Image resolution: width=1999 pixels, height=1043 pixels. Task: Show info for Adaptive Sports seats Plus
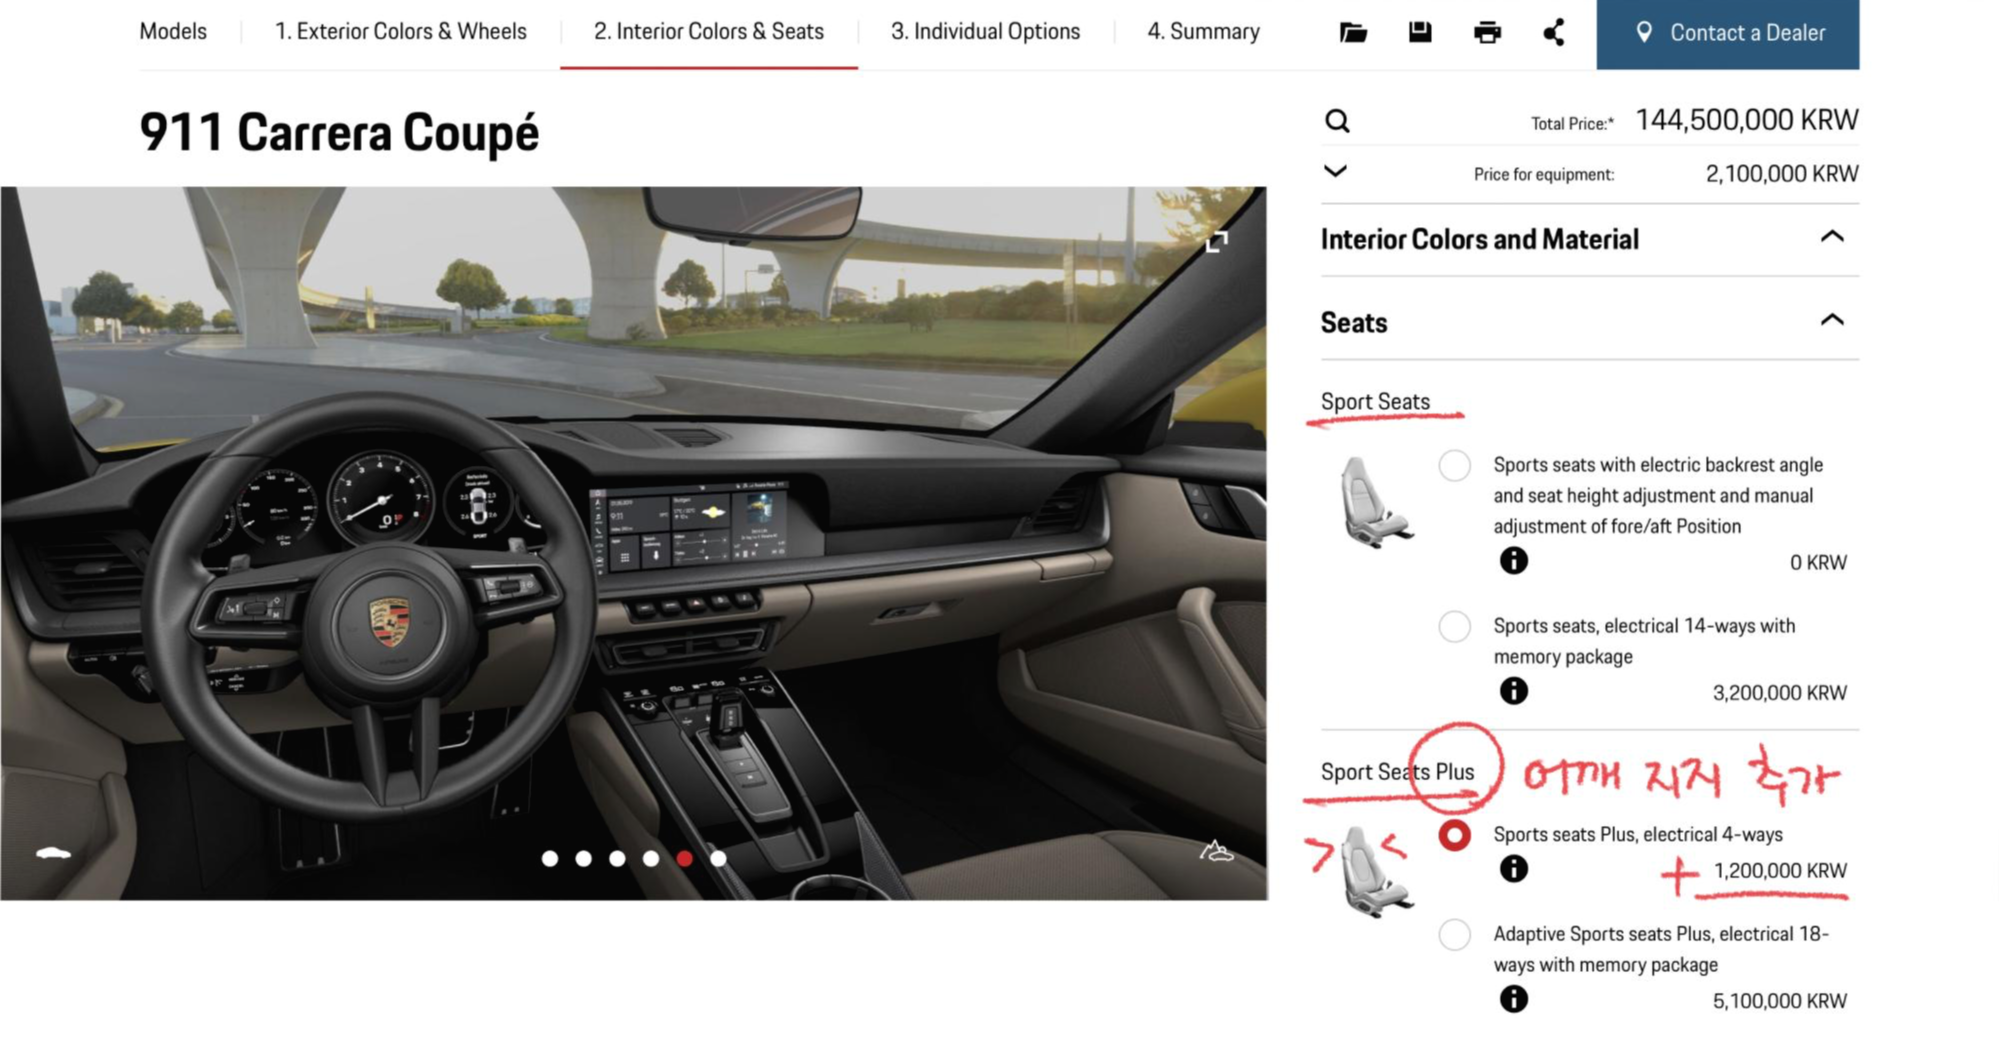(x=1514, y=999)
